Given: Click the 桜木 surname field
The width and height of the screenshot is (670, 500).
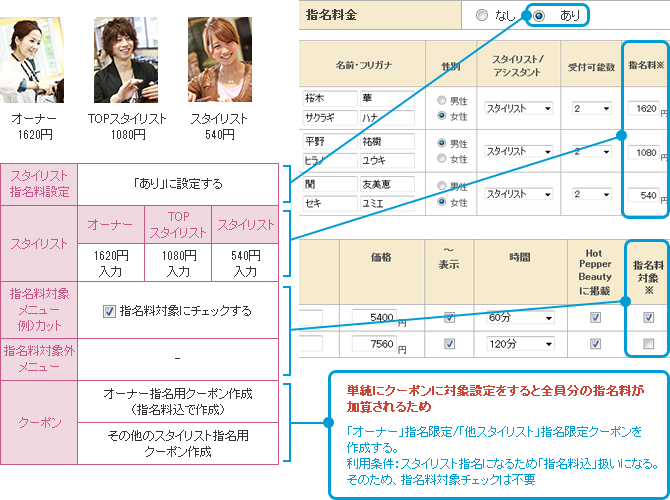Looking at the screenshot, I should pos(330,98).
